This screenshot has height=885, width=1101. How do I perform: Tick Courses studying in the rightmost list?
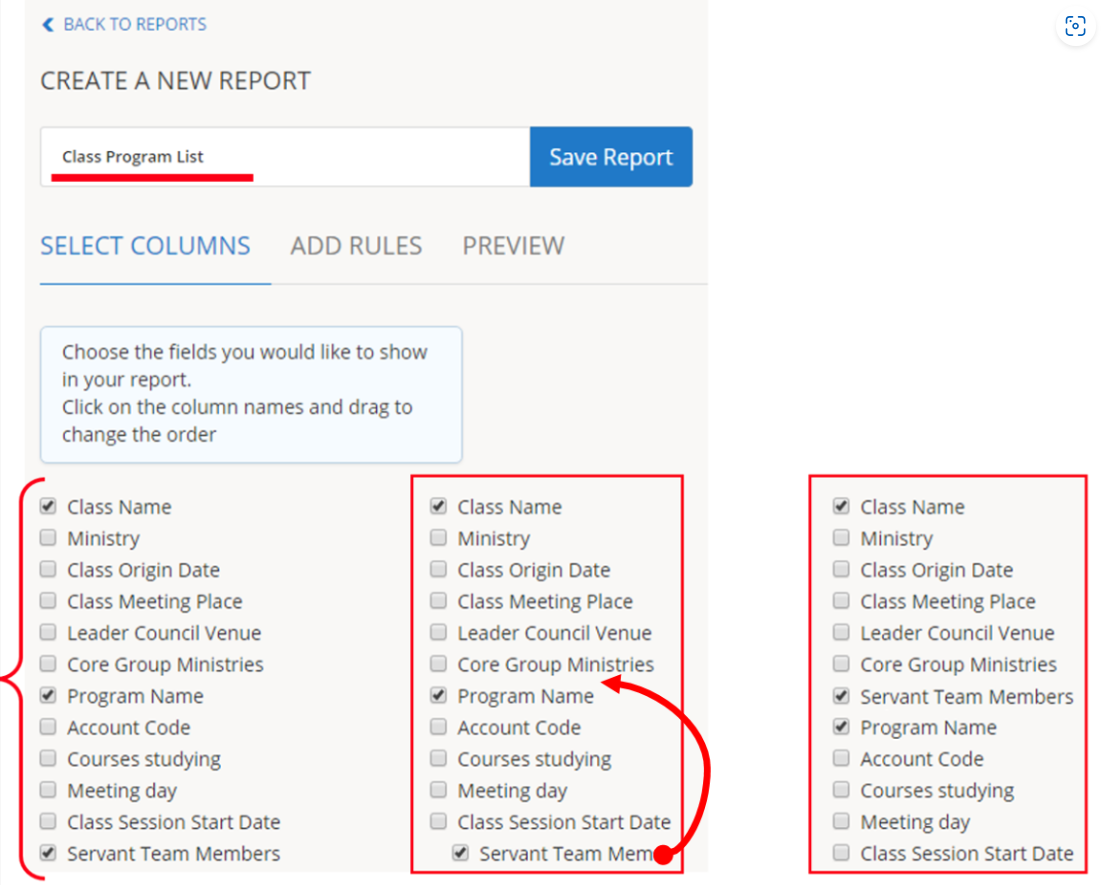[841, 790]
